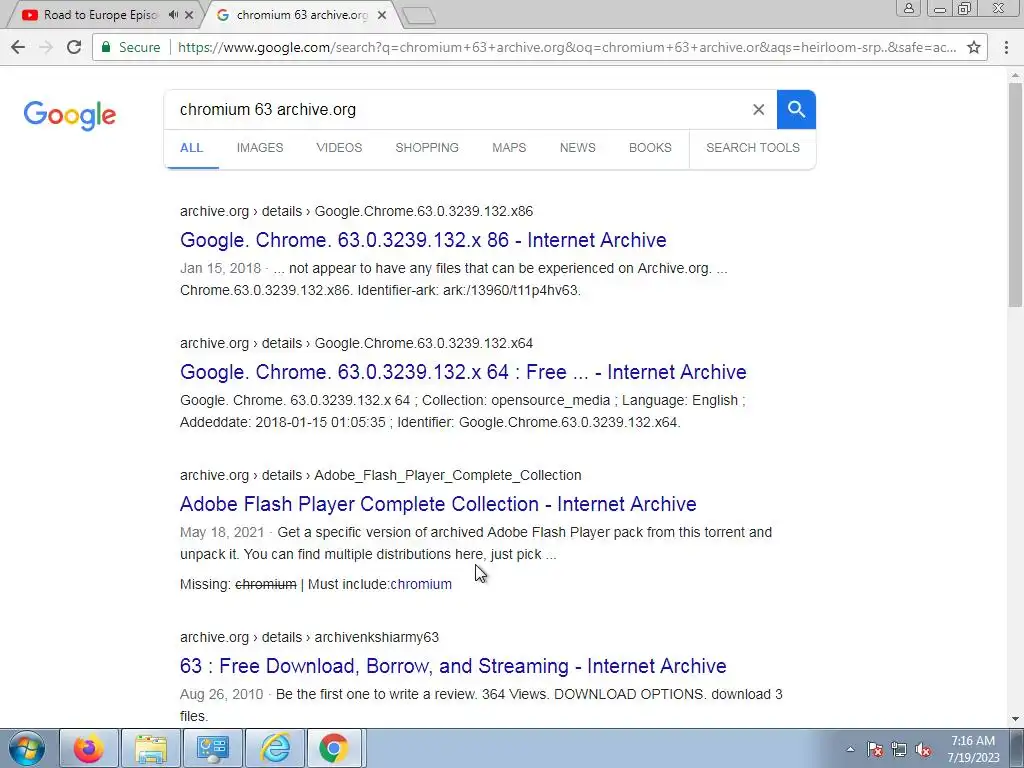Screen dimensions: 1024x768
Task: Clear the search box with the X icon
Action: coord(758,110)
